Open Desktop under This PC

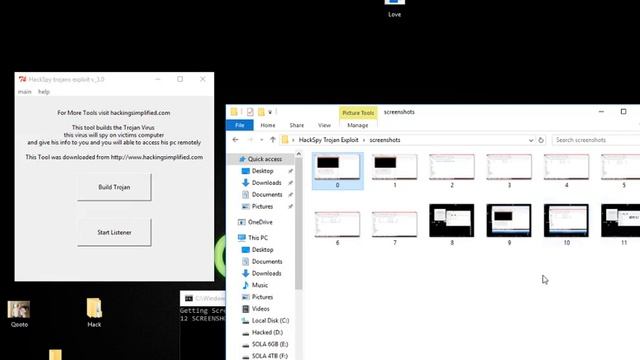[x=262, y=249]
